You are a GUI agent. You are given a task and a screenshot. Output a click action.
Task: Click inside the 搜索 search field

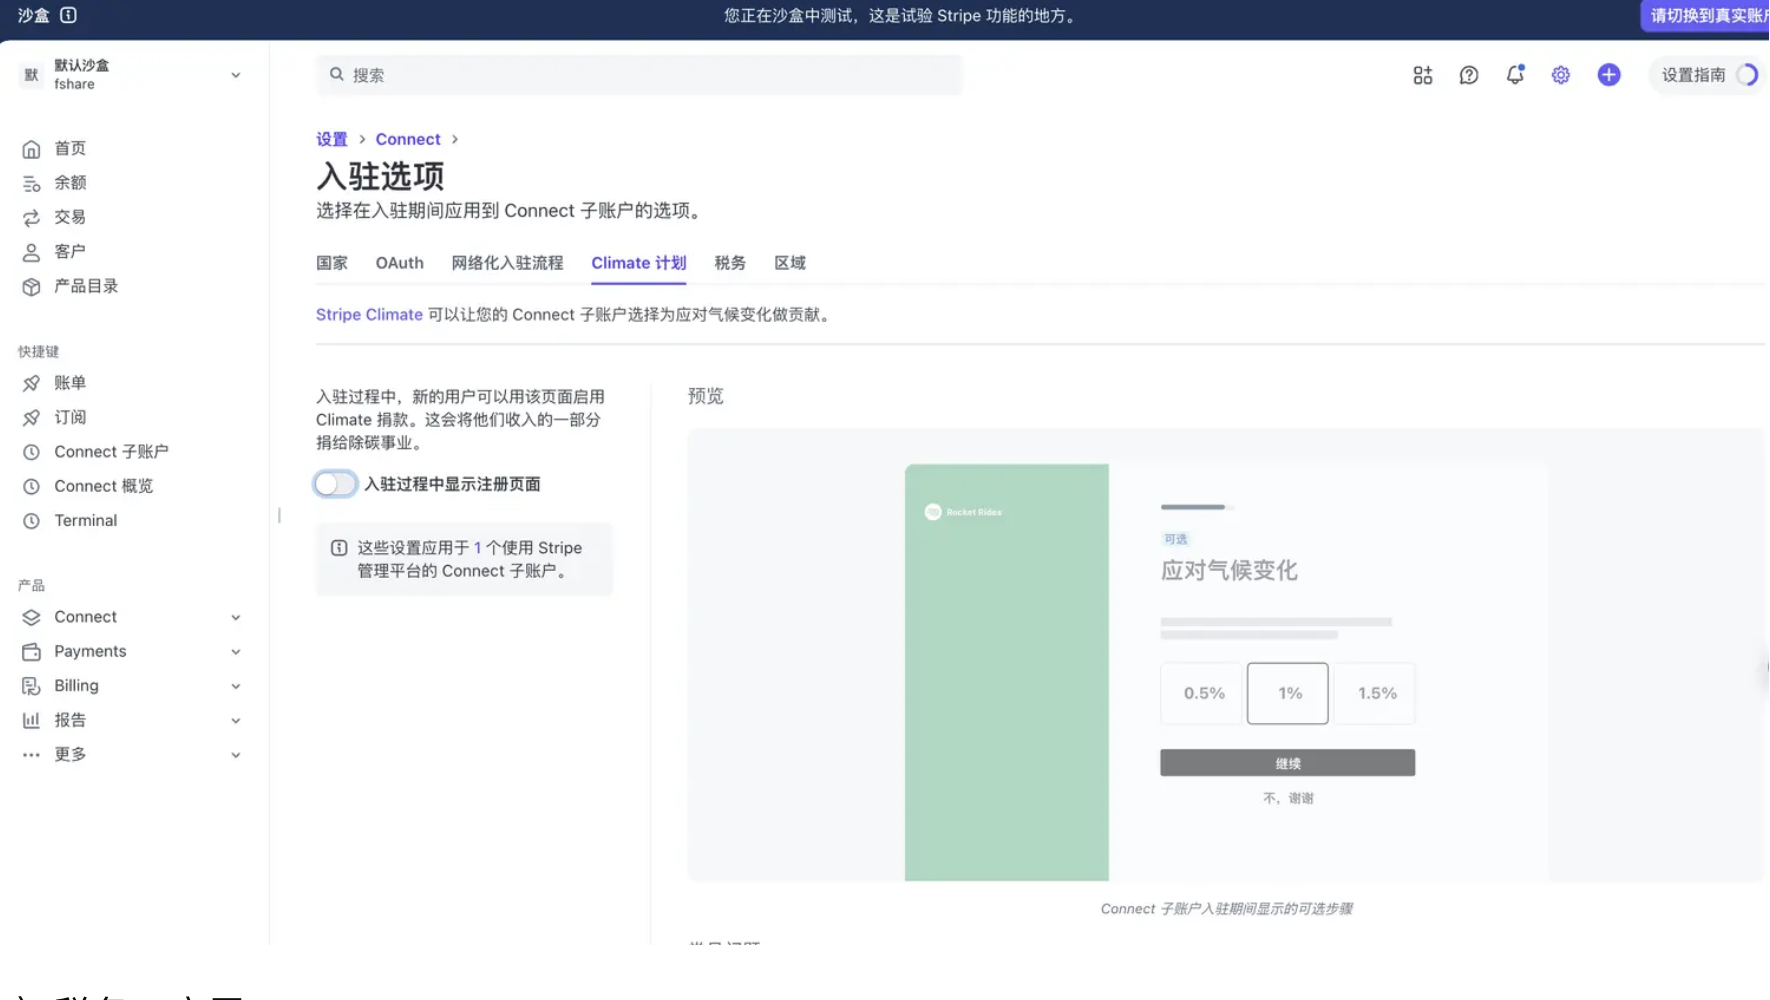[x=639, y=75]
